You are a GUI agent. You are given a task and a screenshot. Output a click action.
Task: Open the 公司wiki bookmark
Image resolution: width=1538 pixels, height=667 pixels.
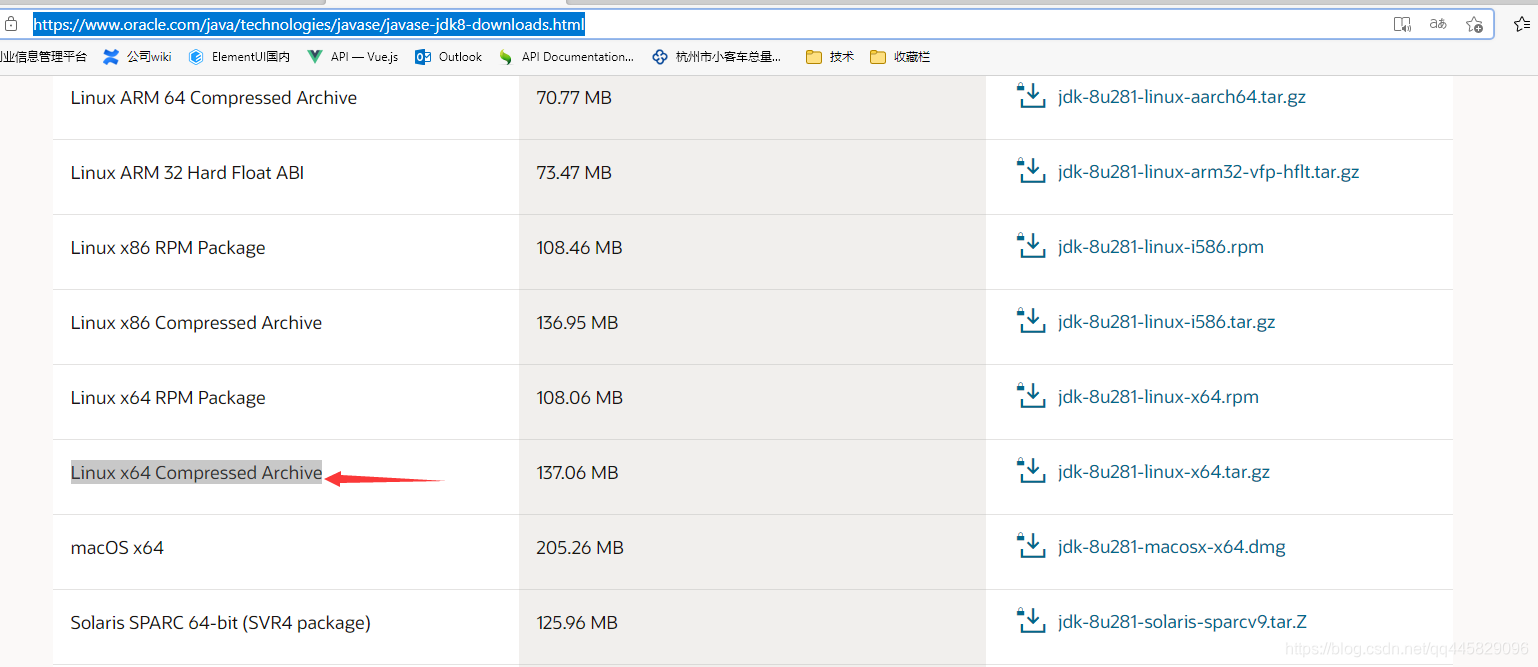click(x=137, y=57)
